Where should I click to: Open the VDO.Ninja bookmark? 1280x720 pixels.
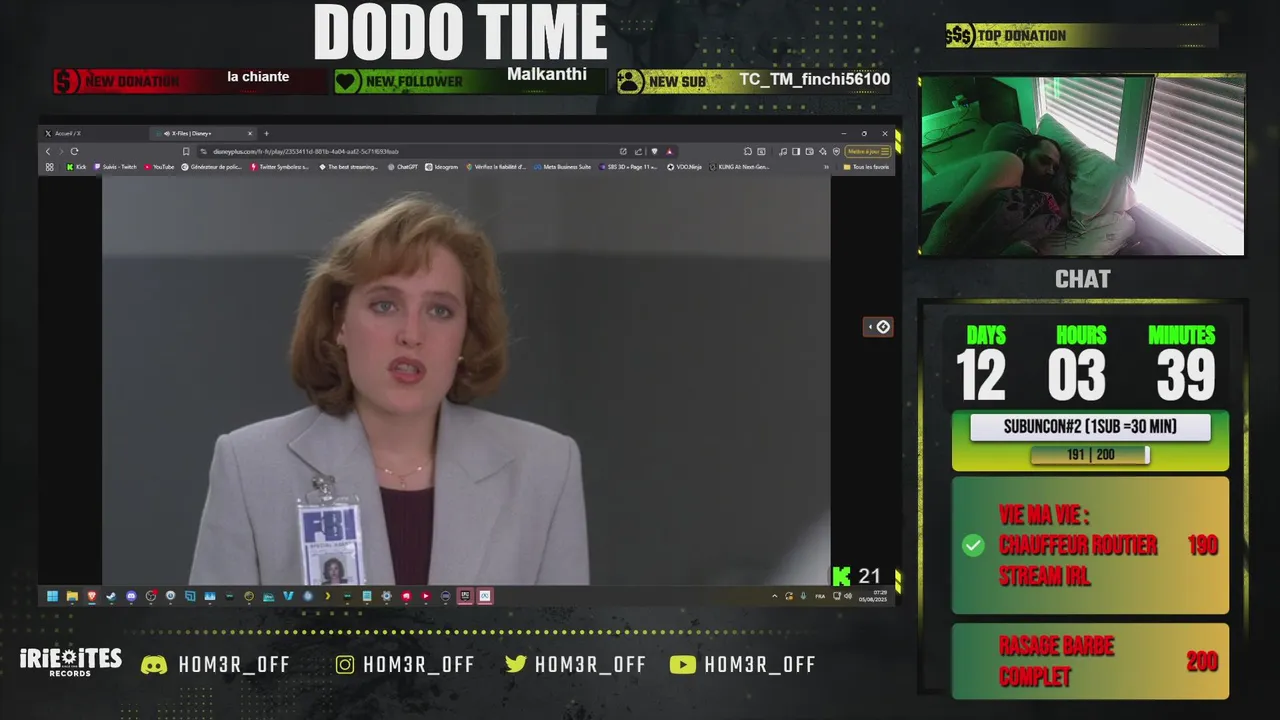tap(685, 167)
